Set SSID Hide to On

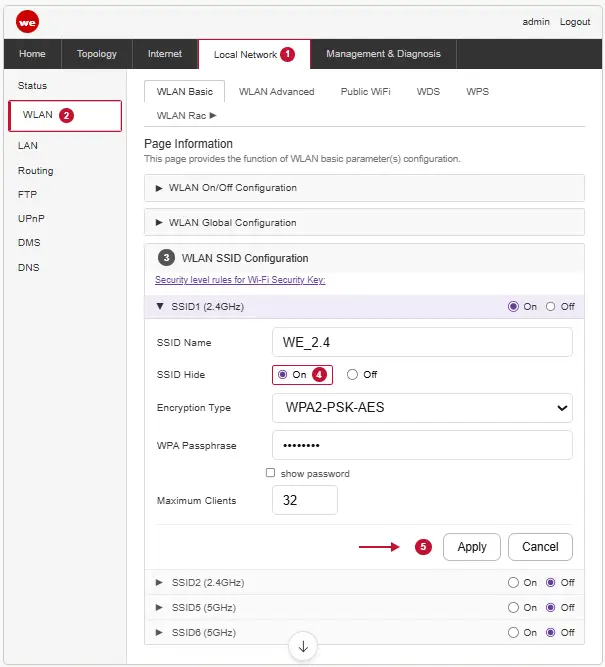coord(282,374)
